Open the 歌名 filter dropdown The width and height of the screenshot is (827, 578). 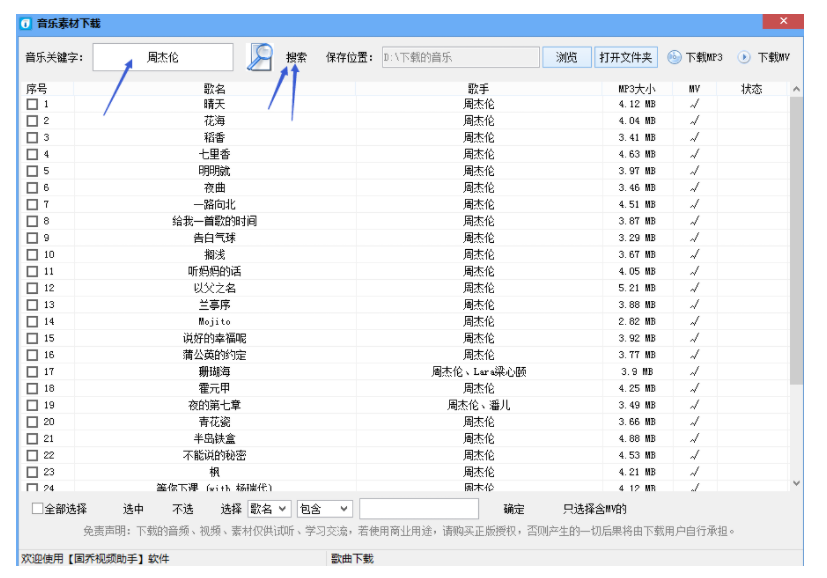click(x=270, y=509)
